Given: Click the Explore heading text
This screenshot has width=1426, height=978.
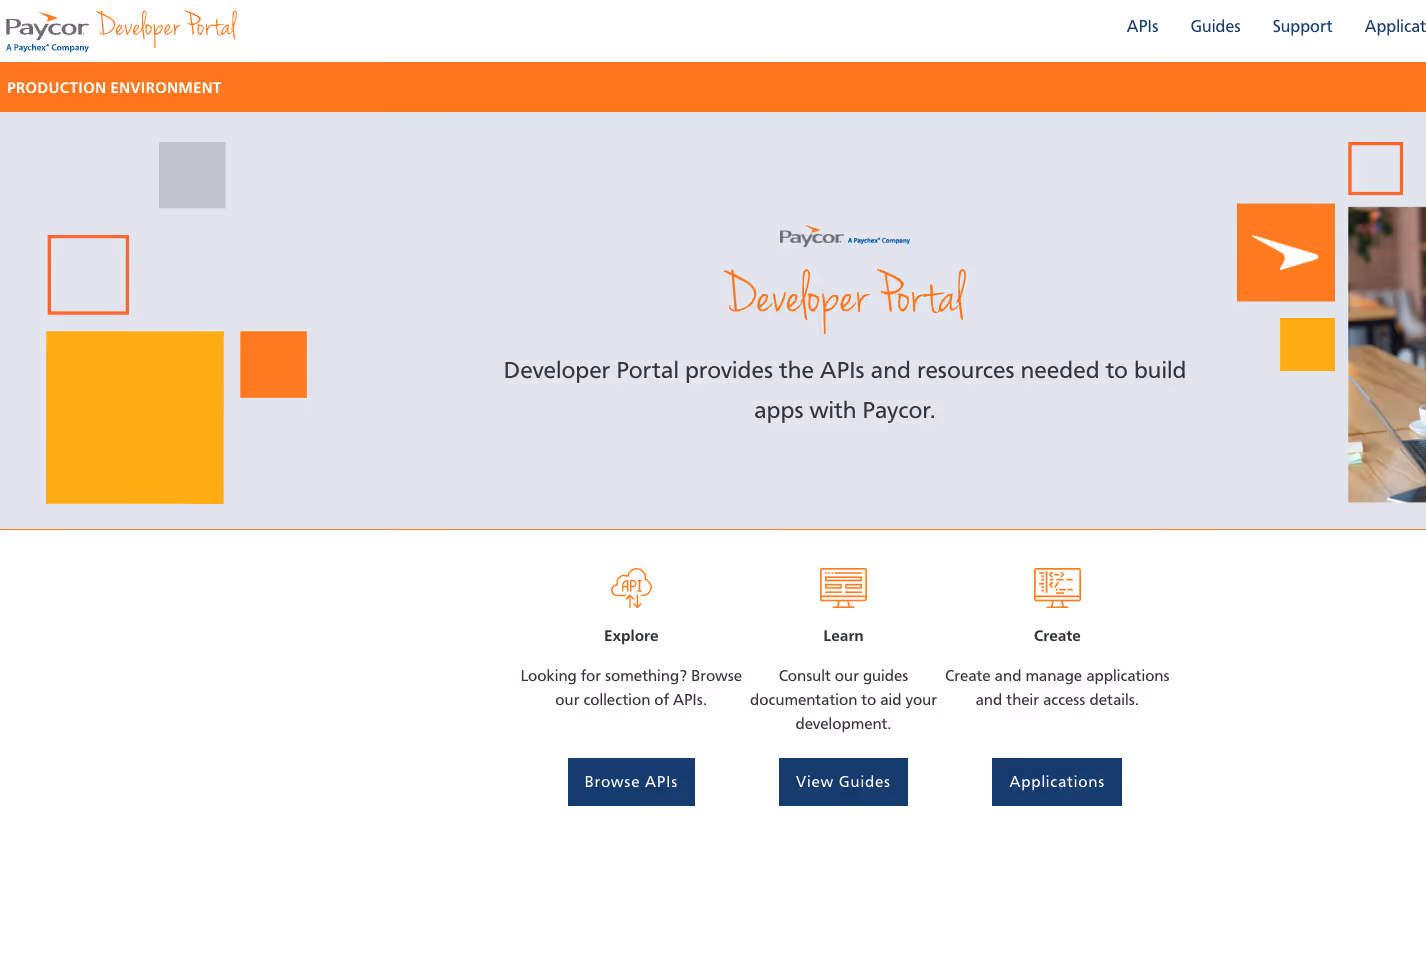Looking at the screenshot, I should pyautogui.click(x=631, y=635).
